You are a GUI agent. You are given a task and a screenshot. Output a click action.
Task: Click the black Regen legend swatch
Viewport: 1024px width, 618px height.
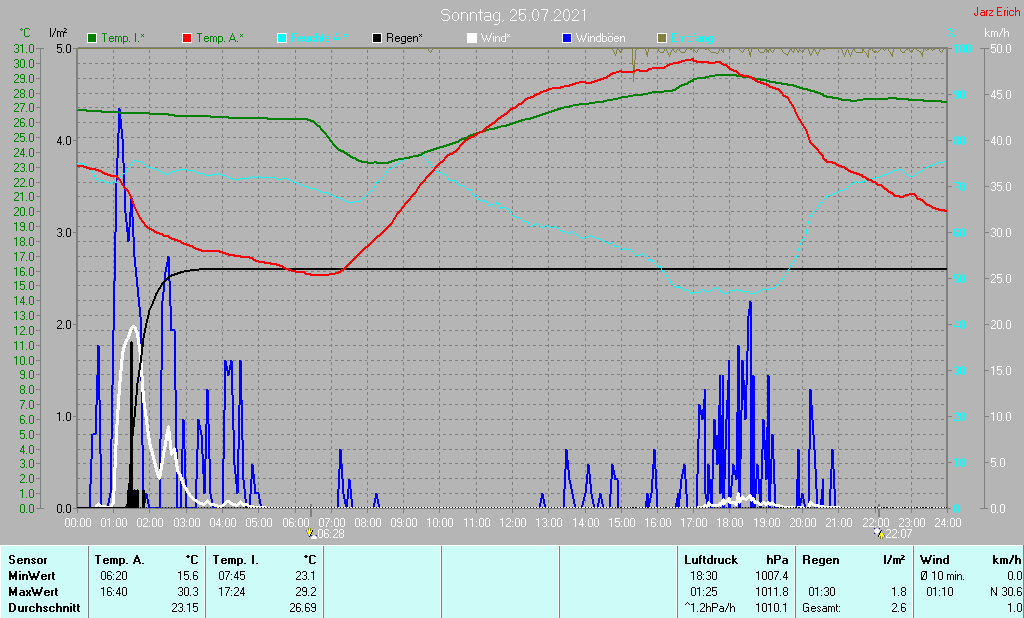pyautogui.click(x=377, y=38)
